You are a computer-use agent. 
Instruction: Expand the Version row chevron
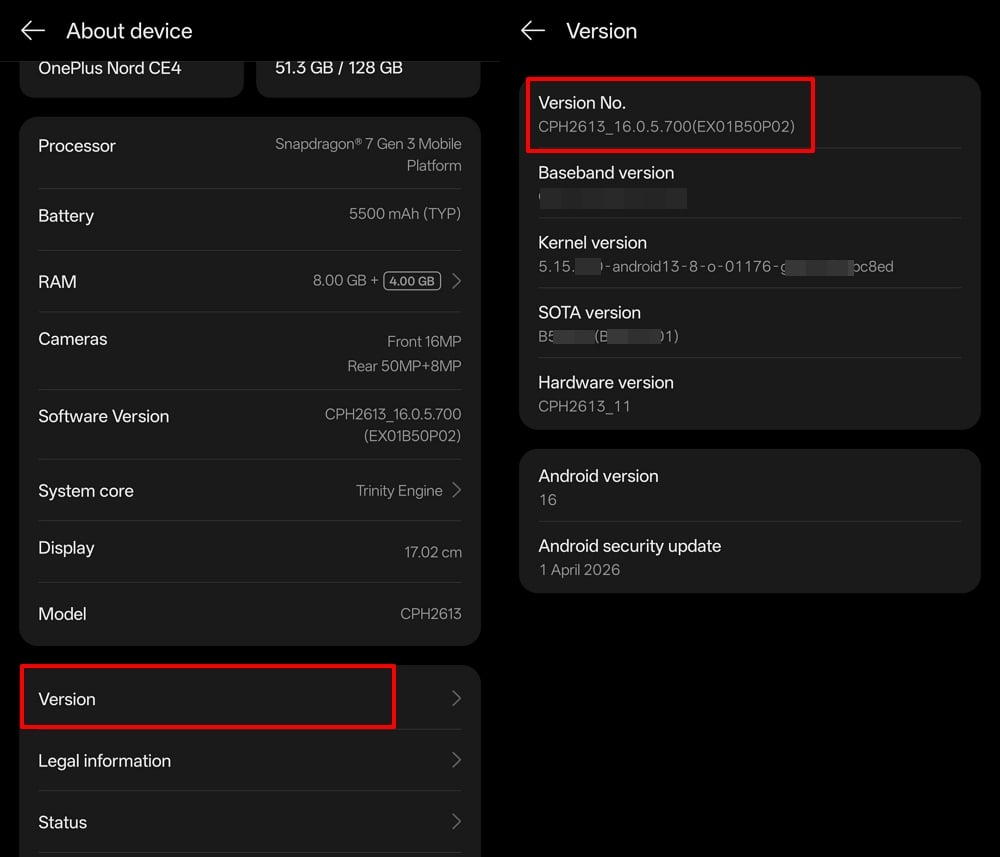coord(457,698)
